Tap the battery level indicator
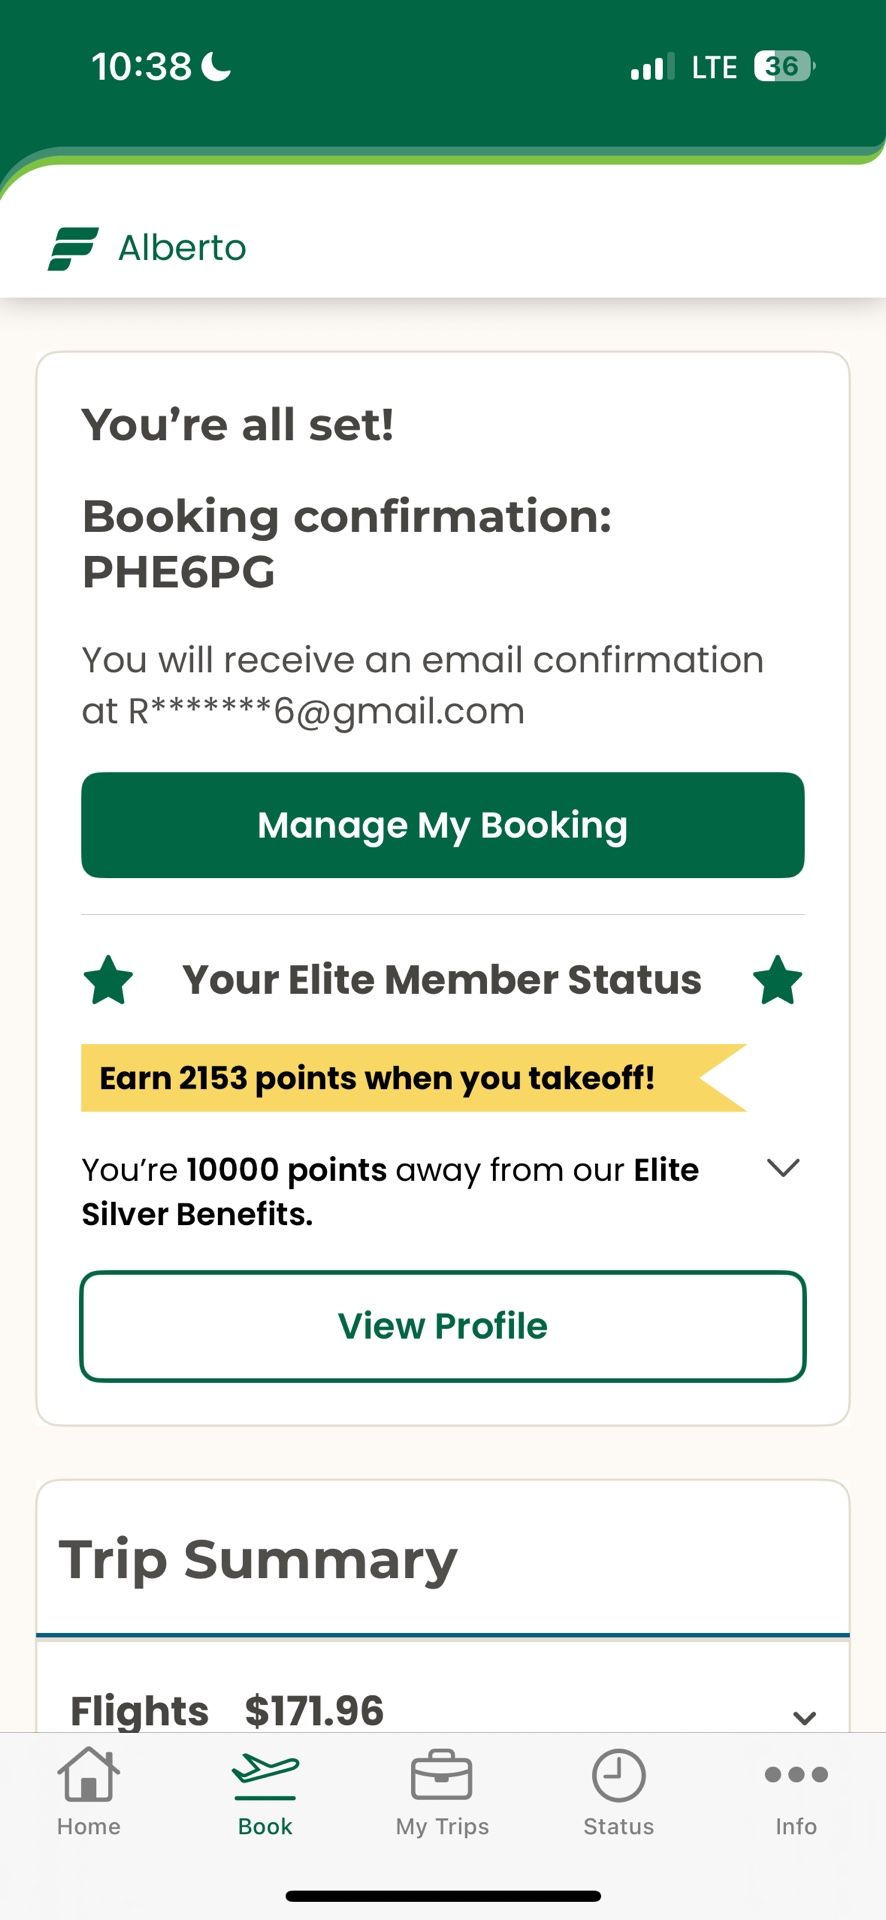Viewport: 886px width, 1920px height. click(784, 66)
